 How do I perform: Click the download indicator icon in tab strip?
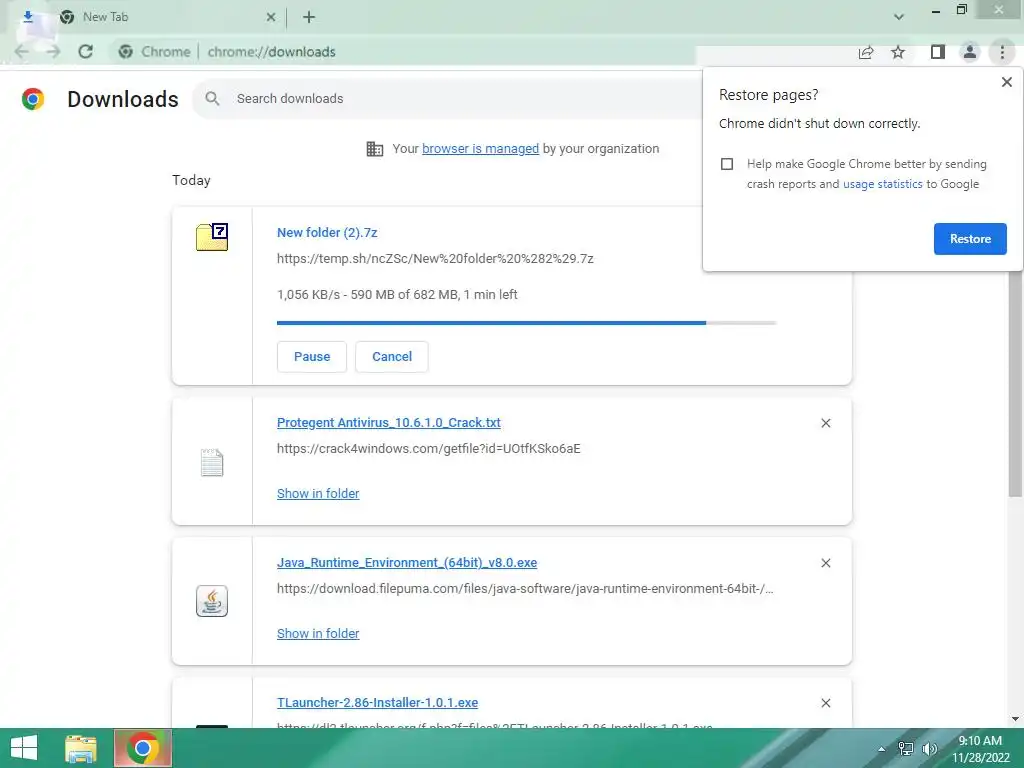click(x=27, y=16)
